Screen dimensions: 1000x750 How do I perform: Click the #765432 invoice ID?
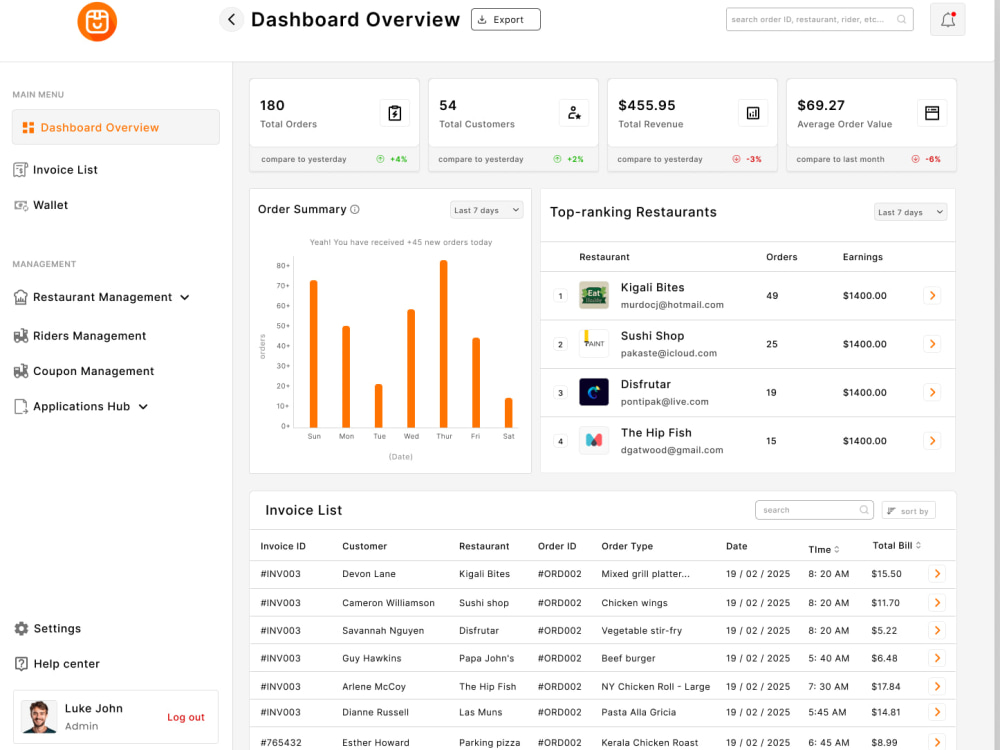(x=281, y=743)
